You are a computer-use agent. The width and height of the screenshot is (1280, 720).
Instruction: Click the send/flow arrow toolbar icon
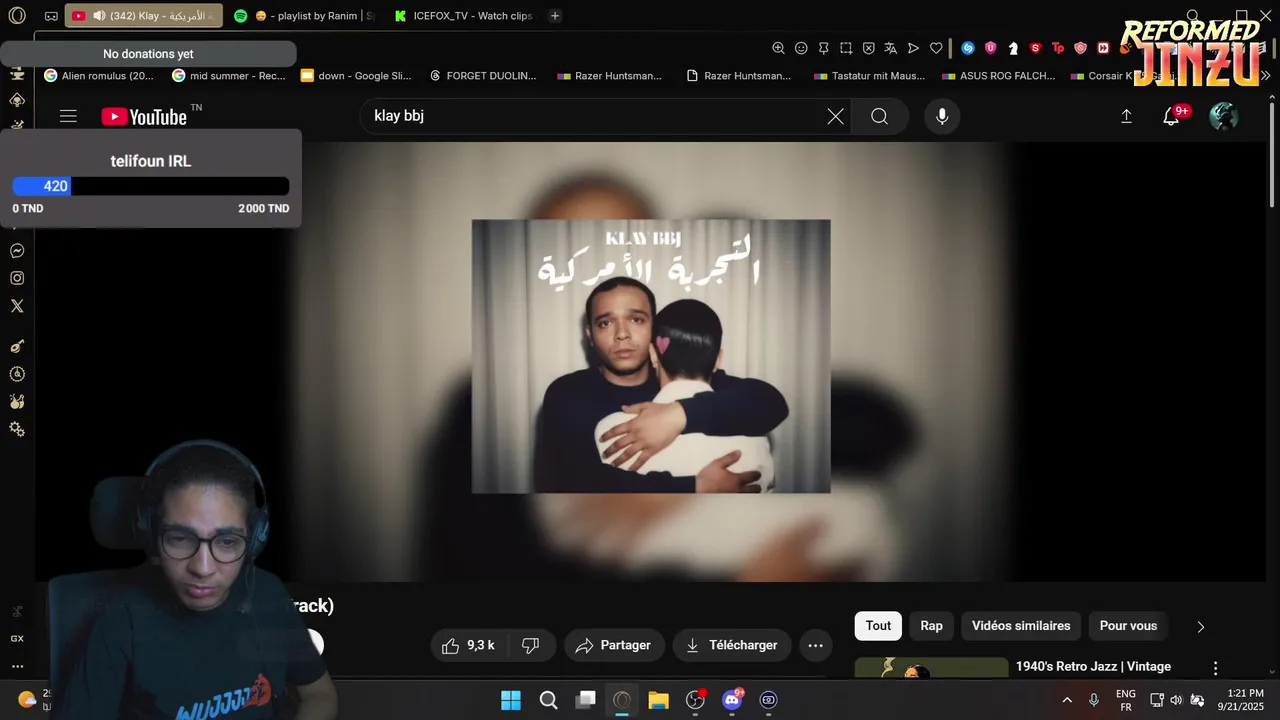(x=913, y=48)
